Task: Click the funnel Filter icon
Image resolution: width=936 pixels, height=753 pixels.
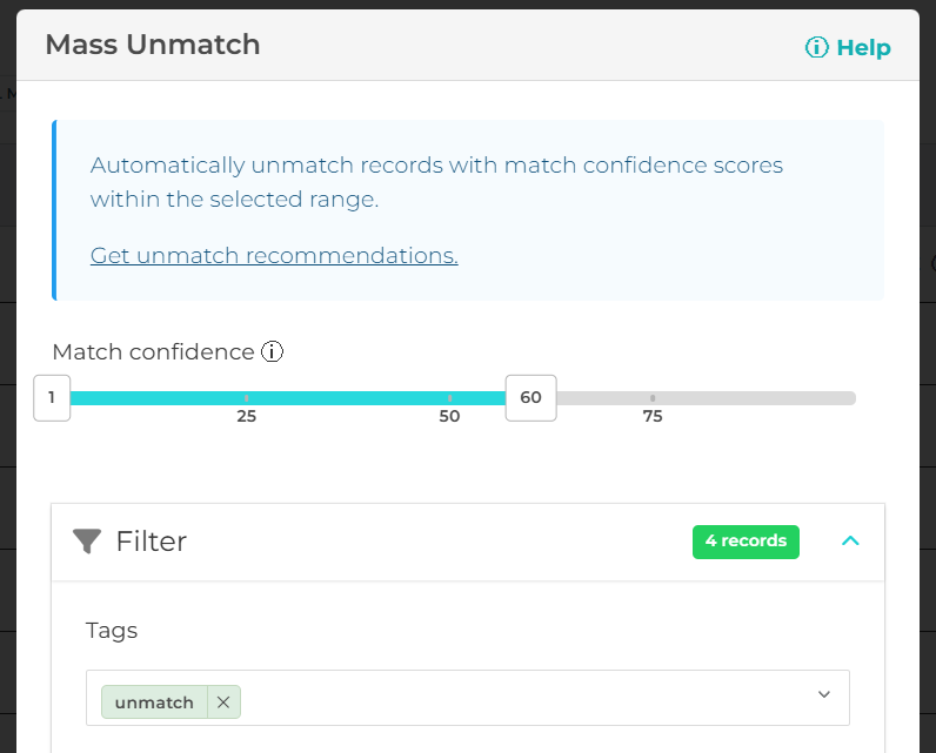Action: tap(87, 542)
